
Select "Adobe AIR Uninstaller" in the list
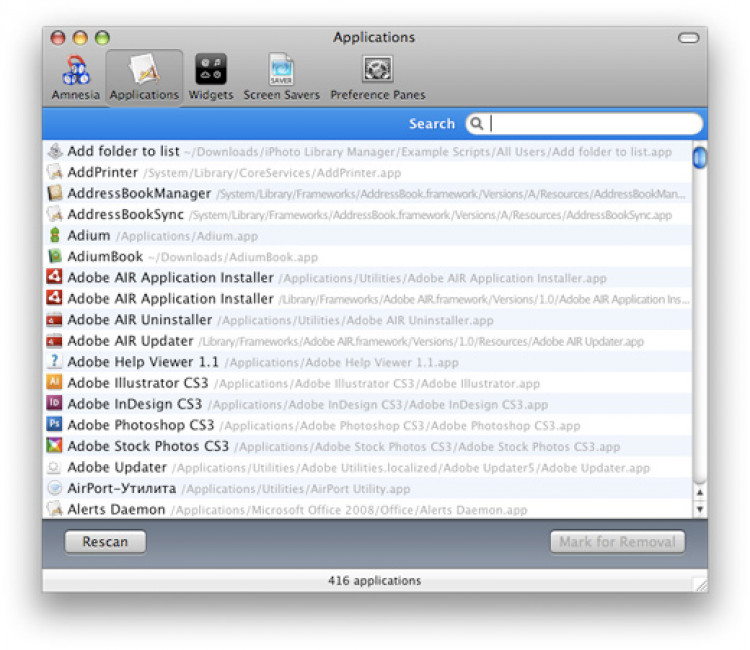[x=140, y=319]
